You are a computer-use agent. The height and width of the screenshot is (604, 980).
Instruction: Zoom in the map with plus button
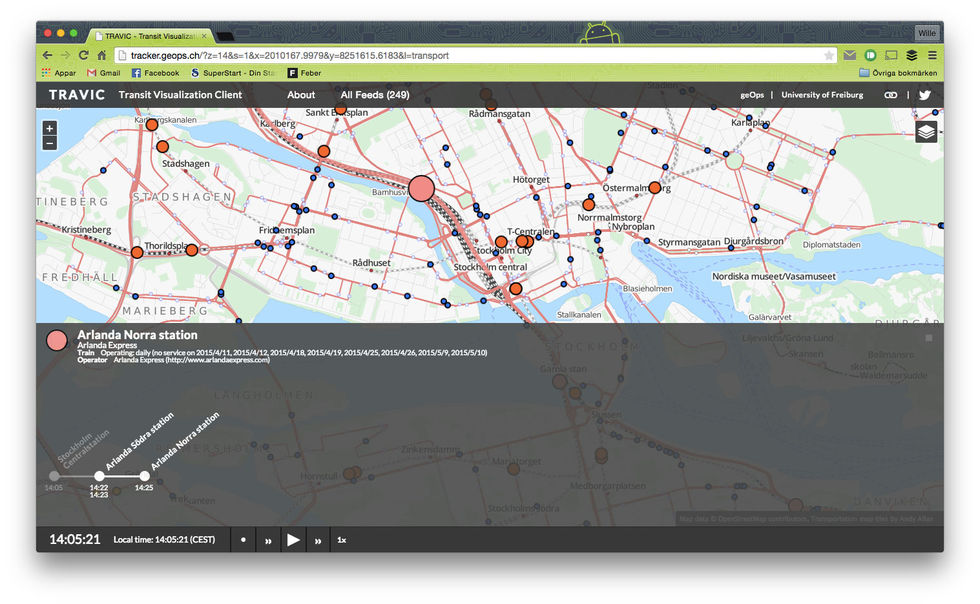50,128
